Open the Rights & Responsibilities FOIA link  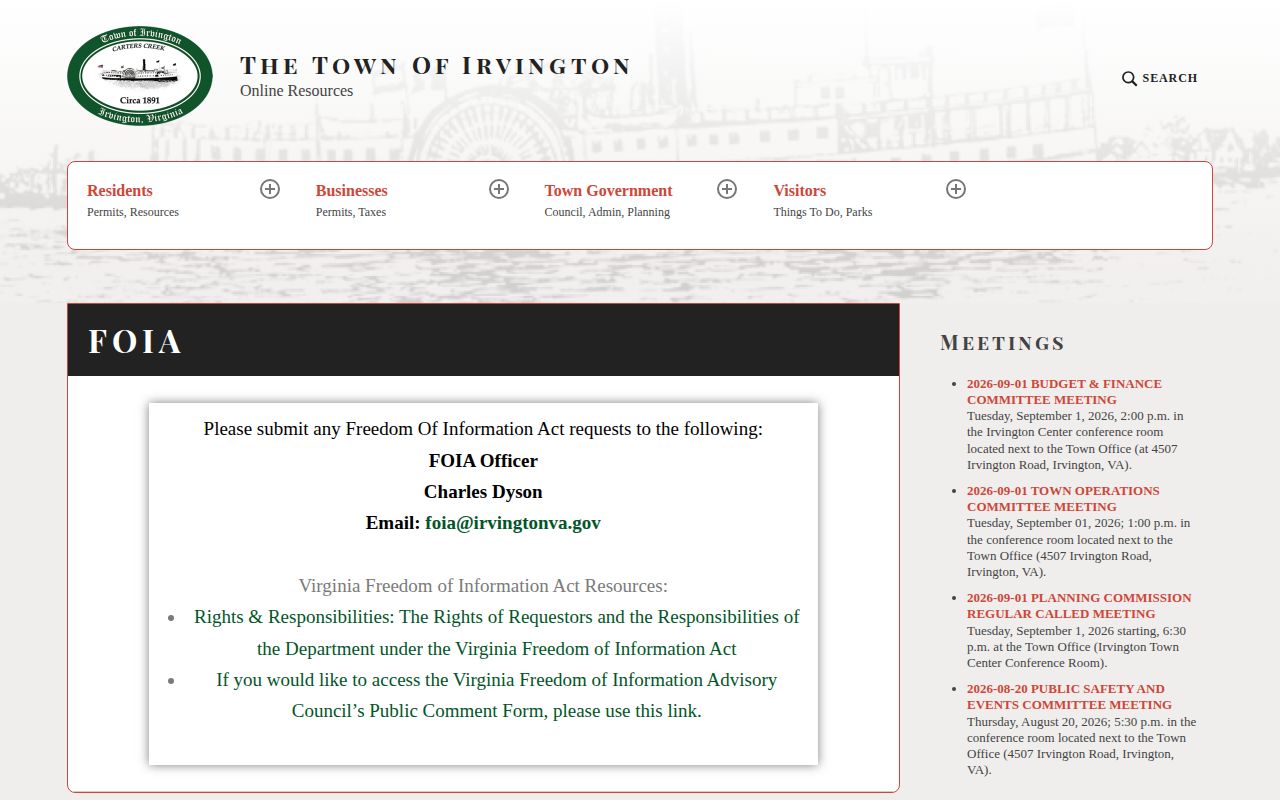(x=497, y=632)
